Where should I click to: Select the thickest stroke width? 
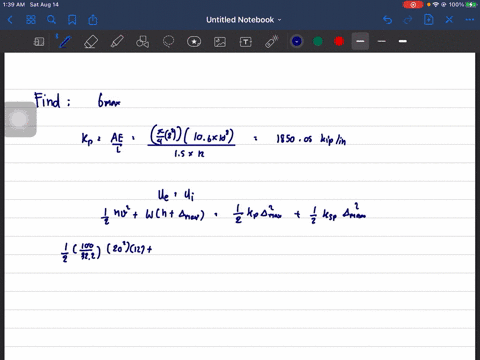(x=403, y=41)
